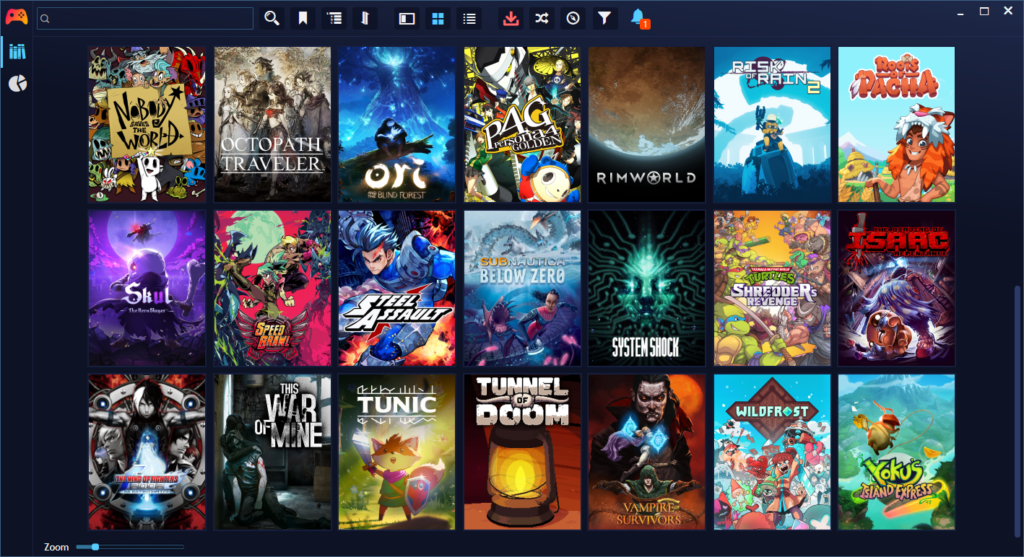
Task: Open the Statistics pie chart view
Action: click(x=16, y=83)
